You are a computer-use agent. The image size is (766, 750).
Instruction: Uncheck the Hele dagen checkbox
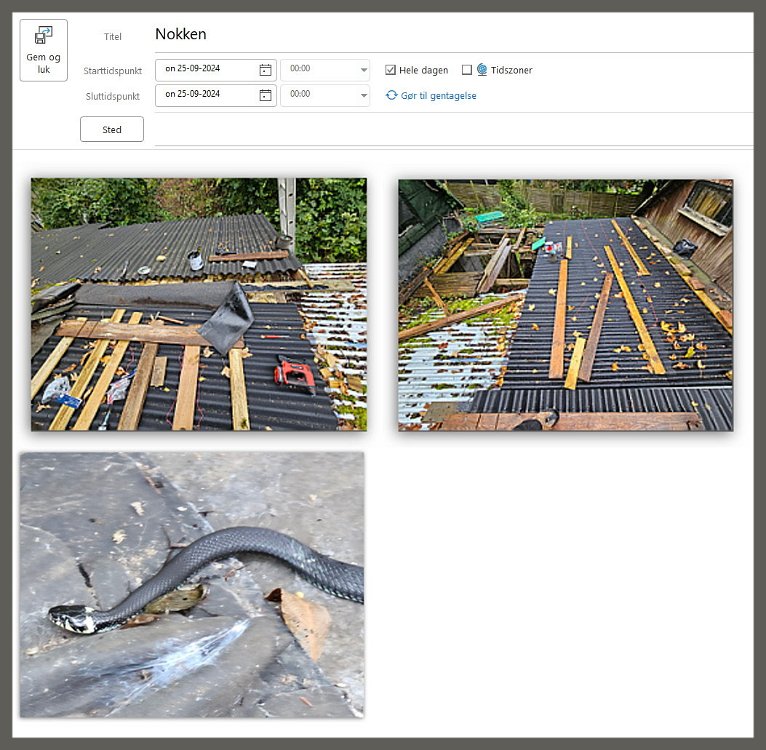391,70
